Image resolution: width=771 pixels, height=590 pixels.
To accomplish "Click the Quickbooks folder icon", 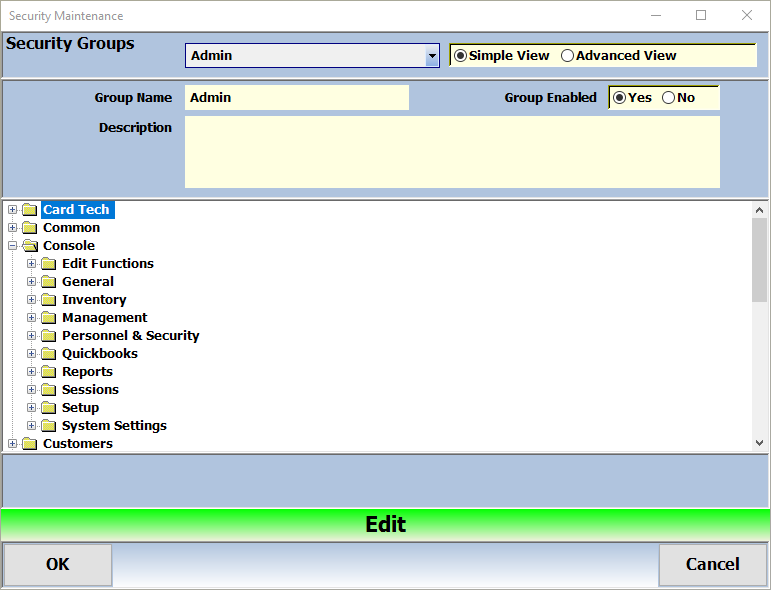I will coord(48,354).
